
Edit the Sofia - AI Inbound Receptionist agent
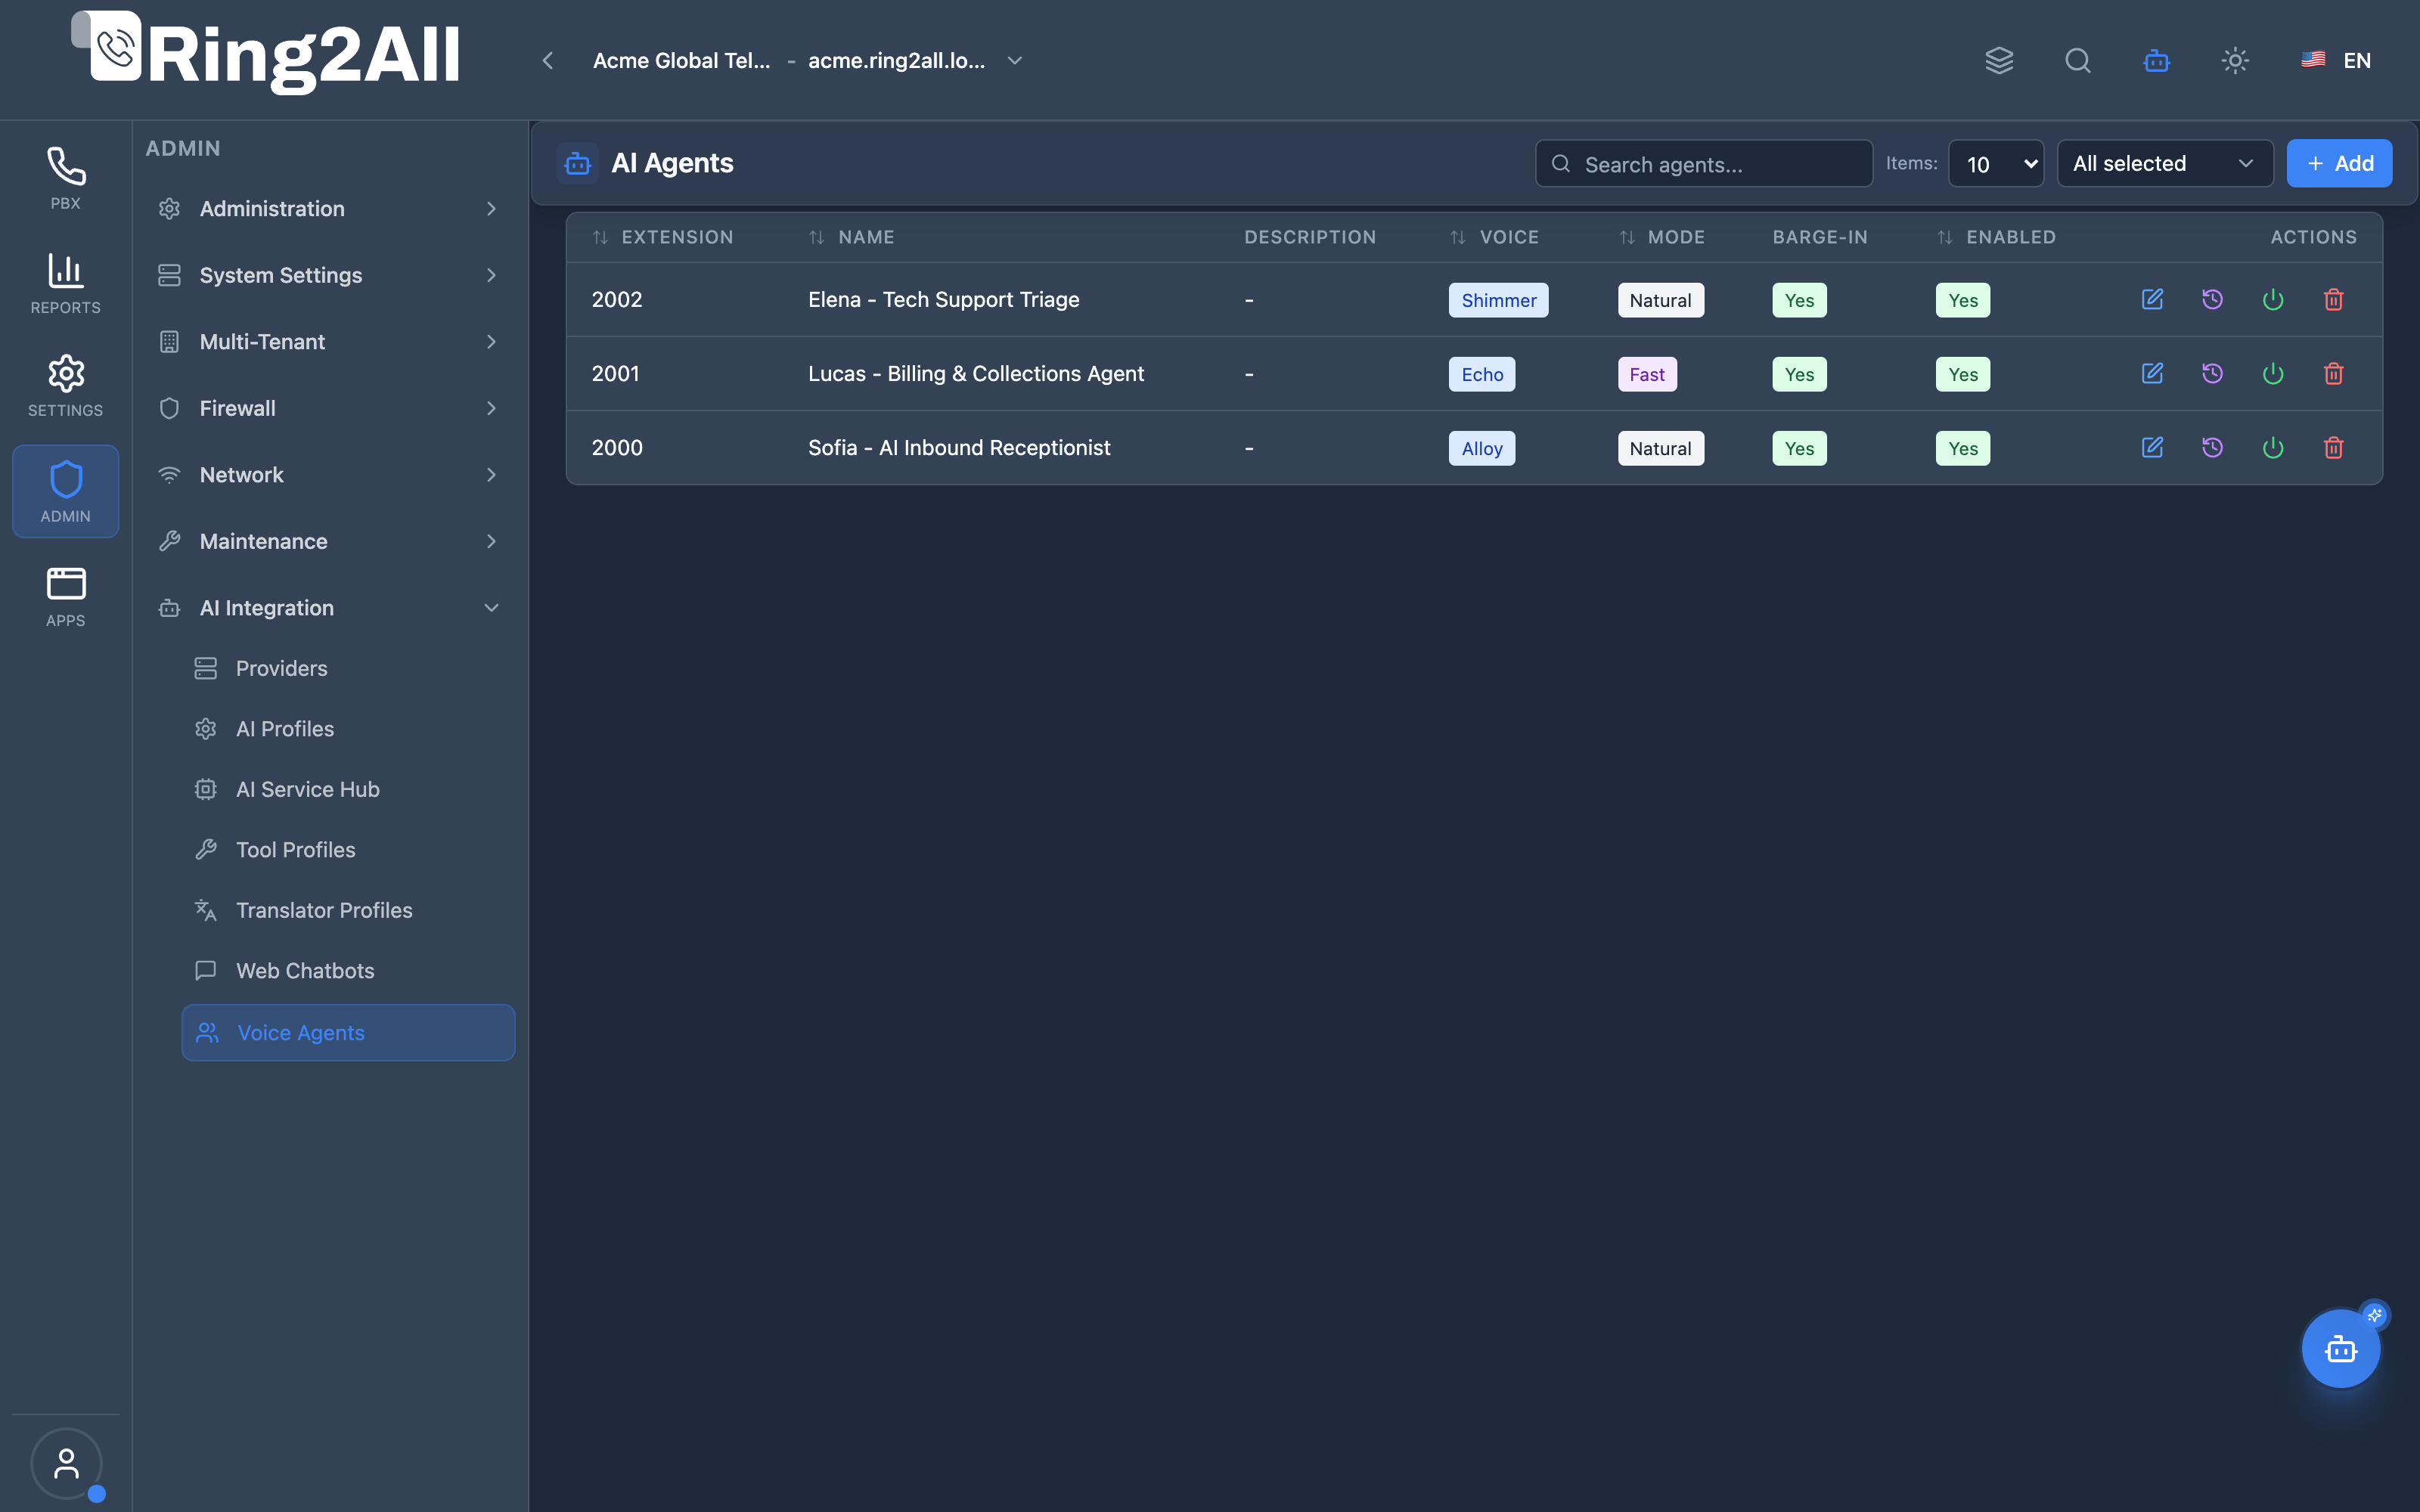tap(2152, 447)
